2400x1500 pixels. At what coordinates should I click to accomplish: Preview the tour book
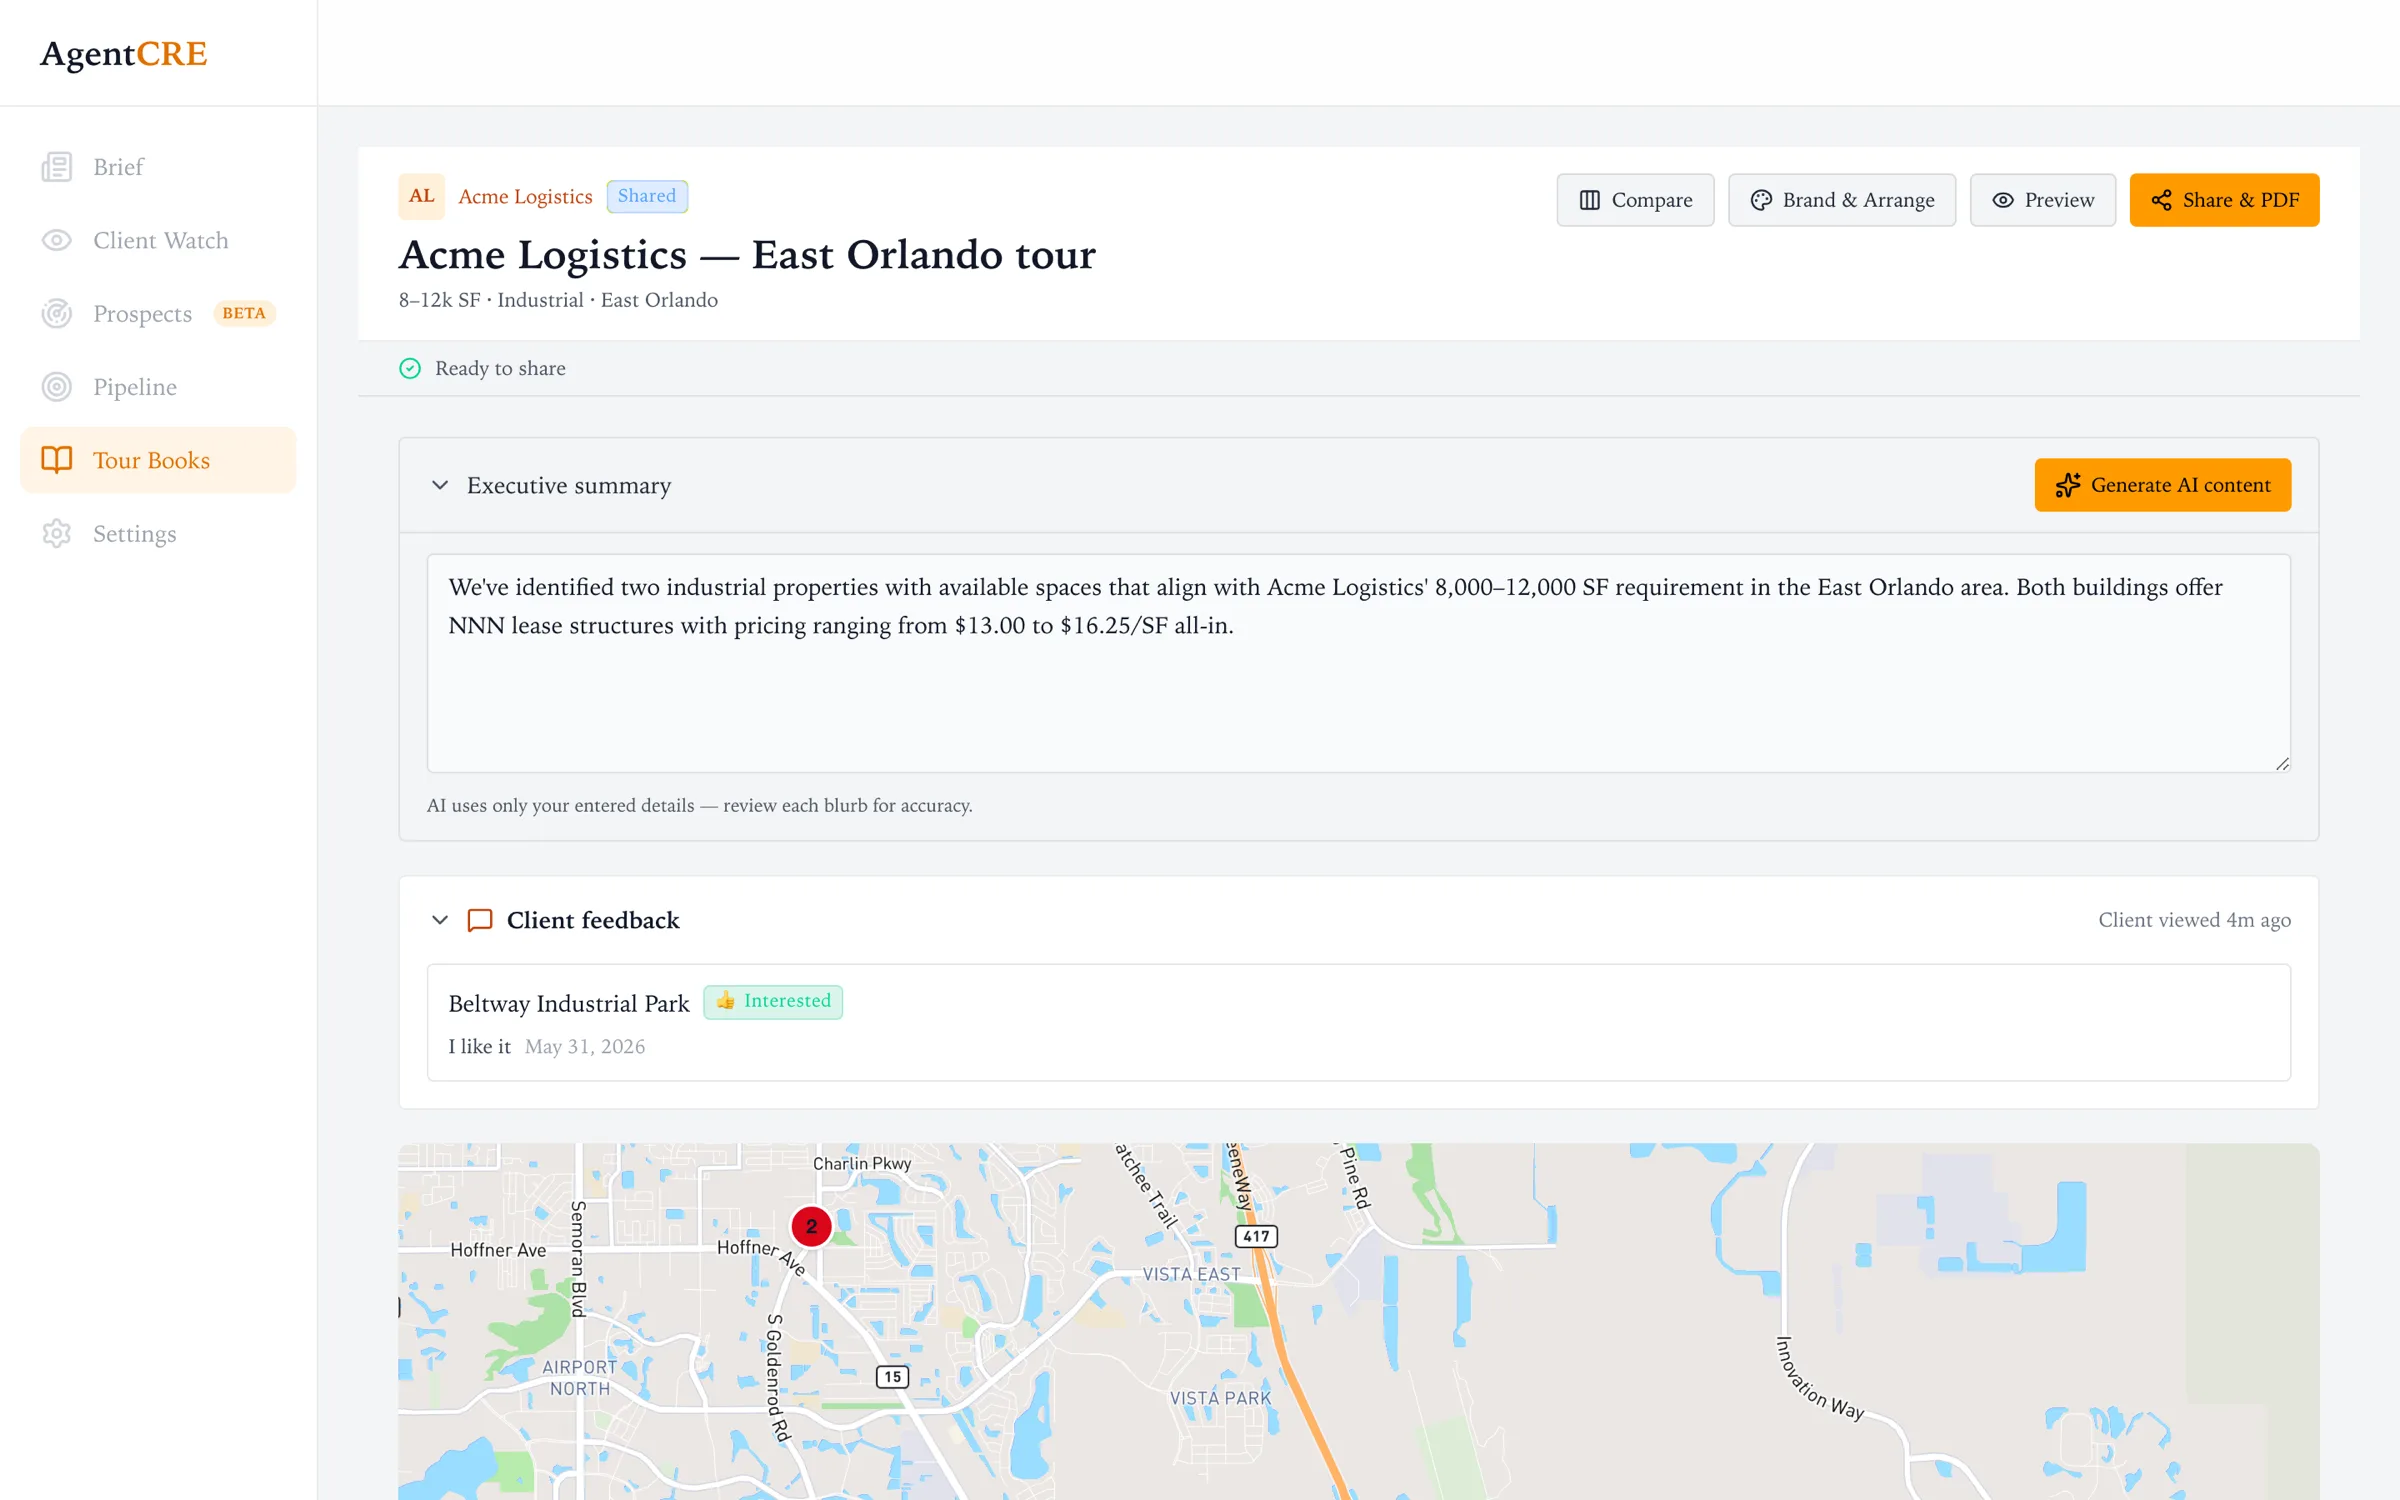[x=2043, y=200]
